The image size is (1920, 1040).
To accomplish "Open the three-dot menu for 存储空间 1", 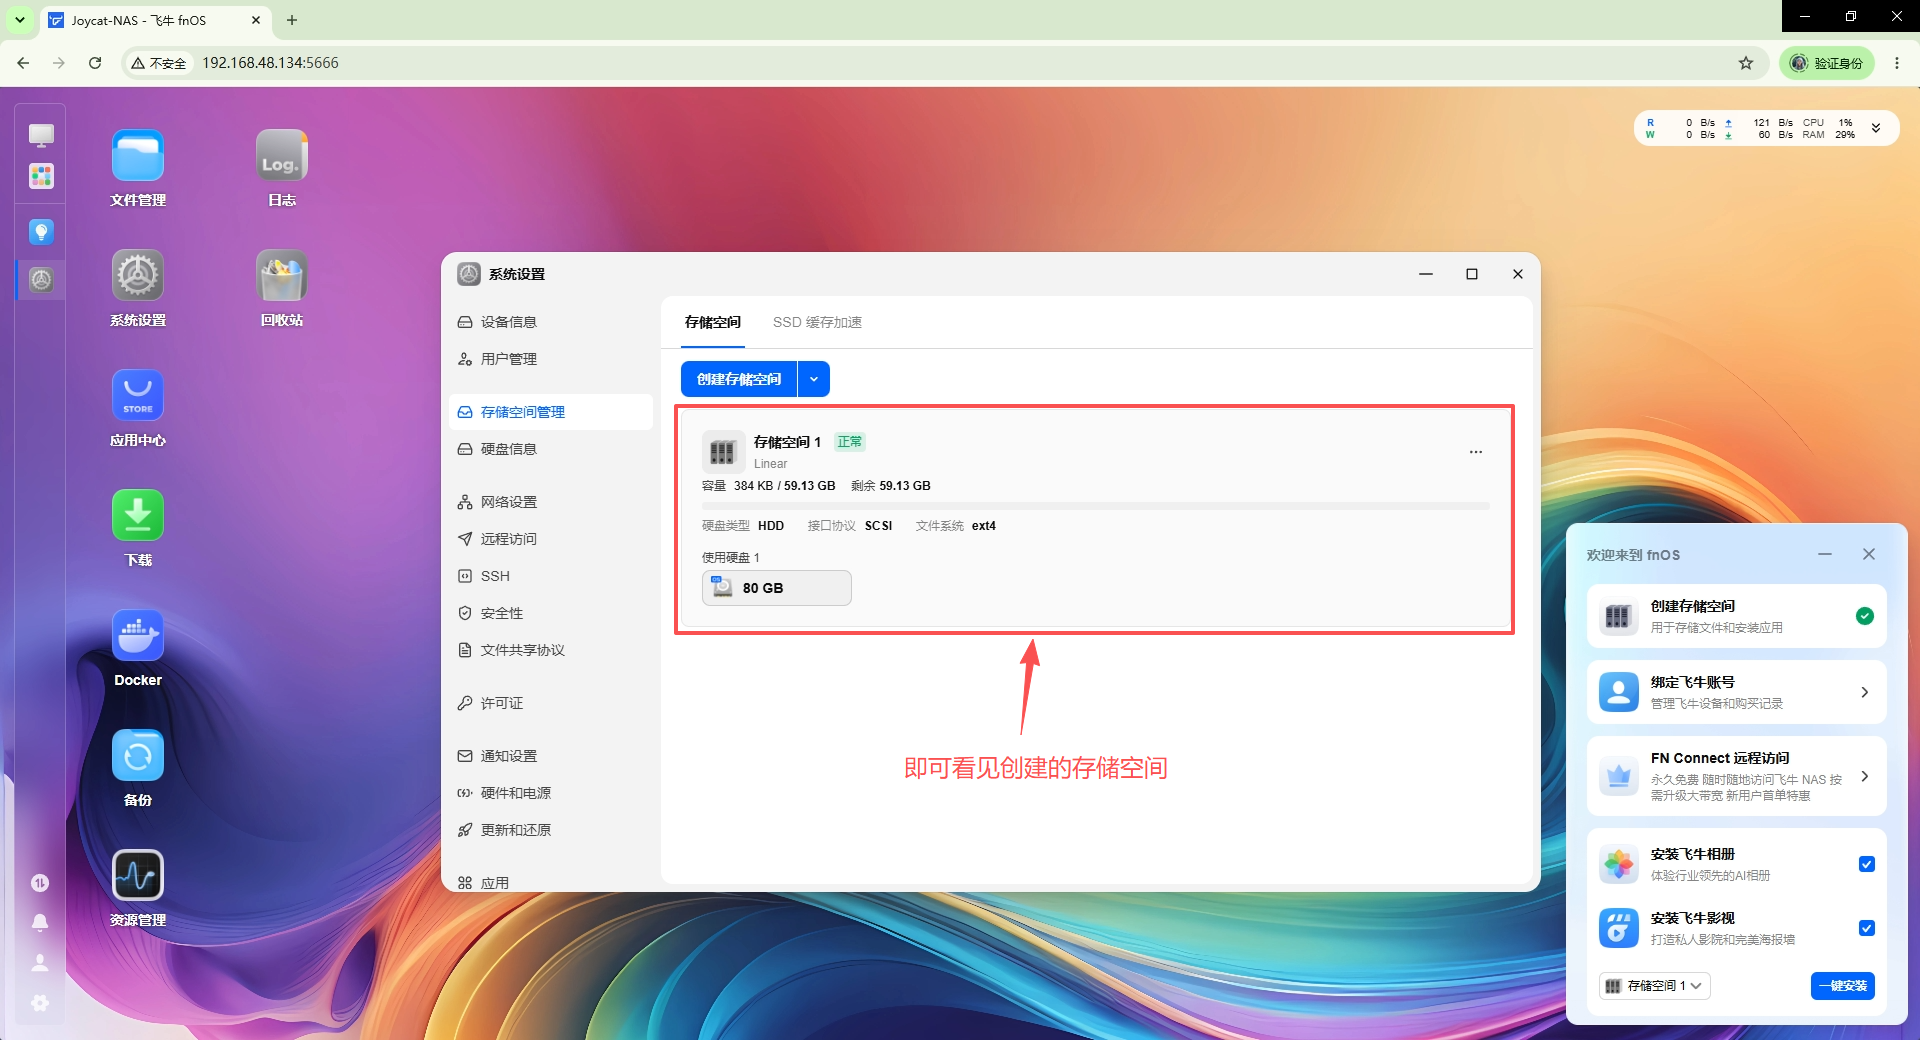I will pyautogui.click(x=1476, y=452).
